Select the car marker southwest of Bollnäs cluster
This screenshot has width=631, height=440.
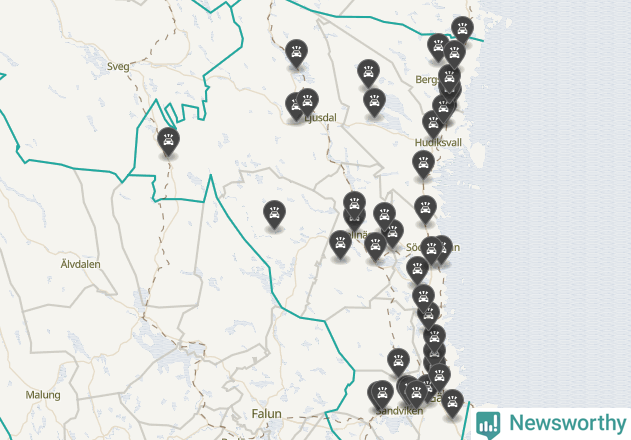point(340,244)
